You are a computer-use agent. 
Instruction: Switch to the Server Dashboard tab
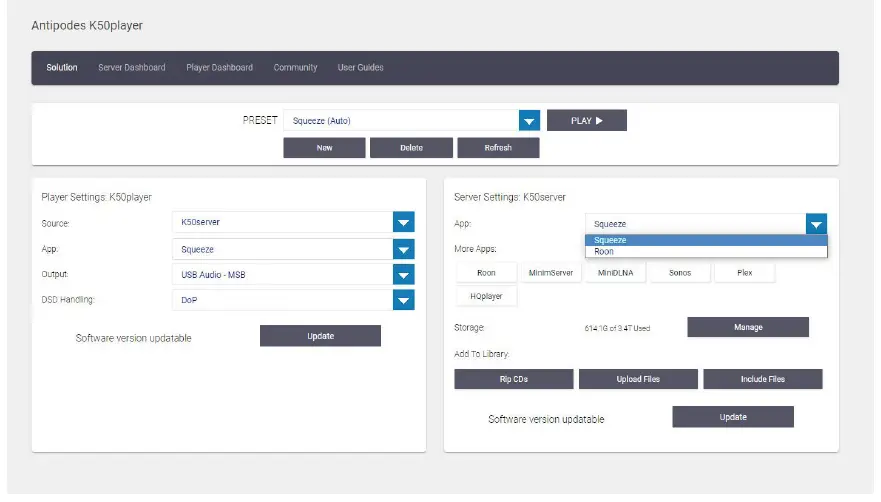pos(131,68)
